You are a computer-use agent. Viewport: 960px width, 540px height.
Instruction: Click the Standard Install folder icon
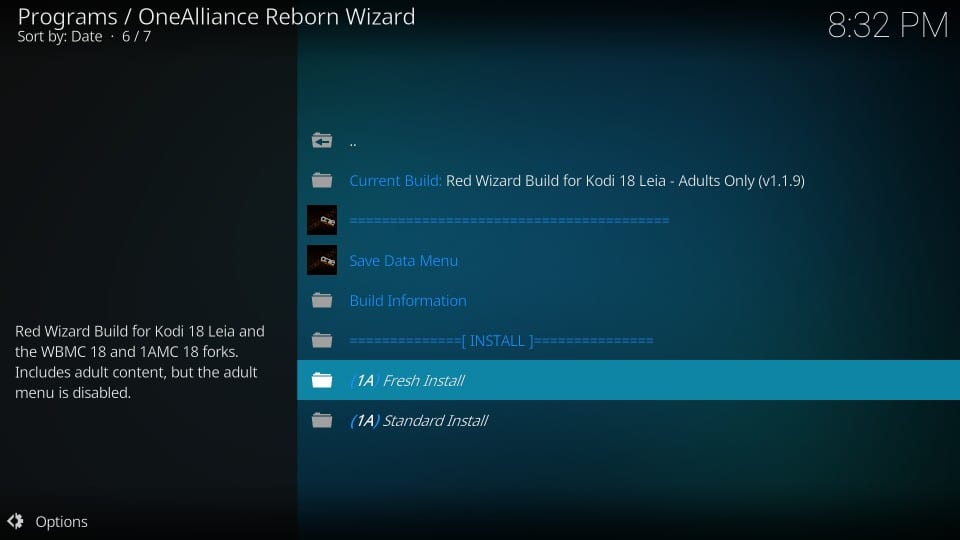(x=322, y=421)
